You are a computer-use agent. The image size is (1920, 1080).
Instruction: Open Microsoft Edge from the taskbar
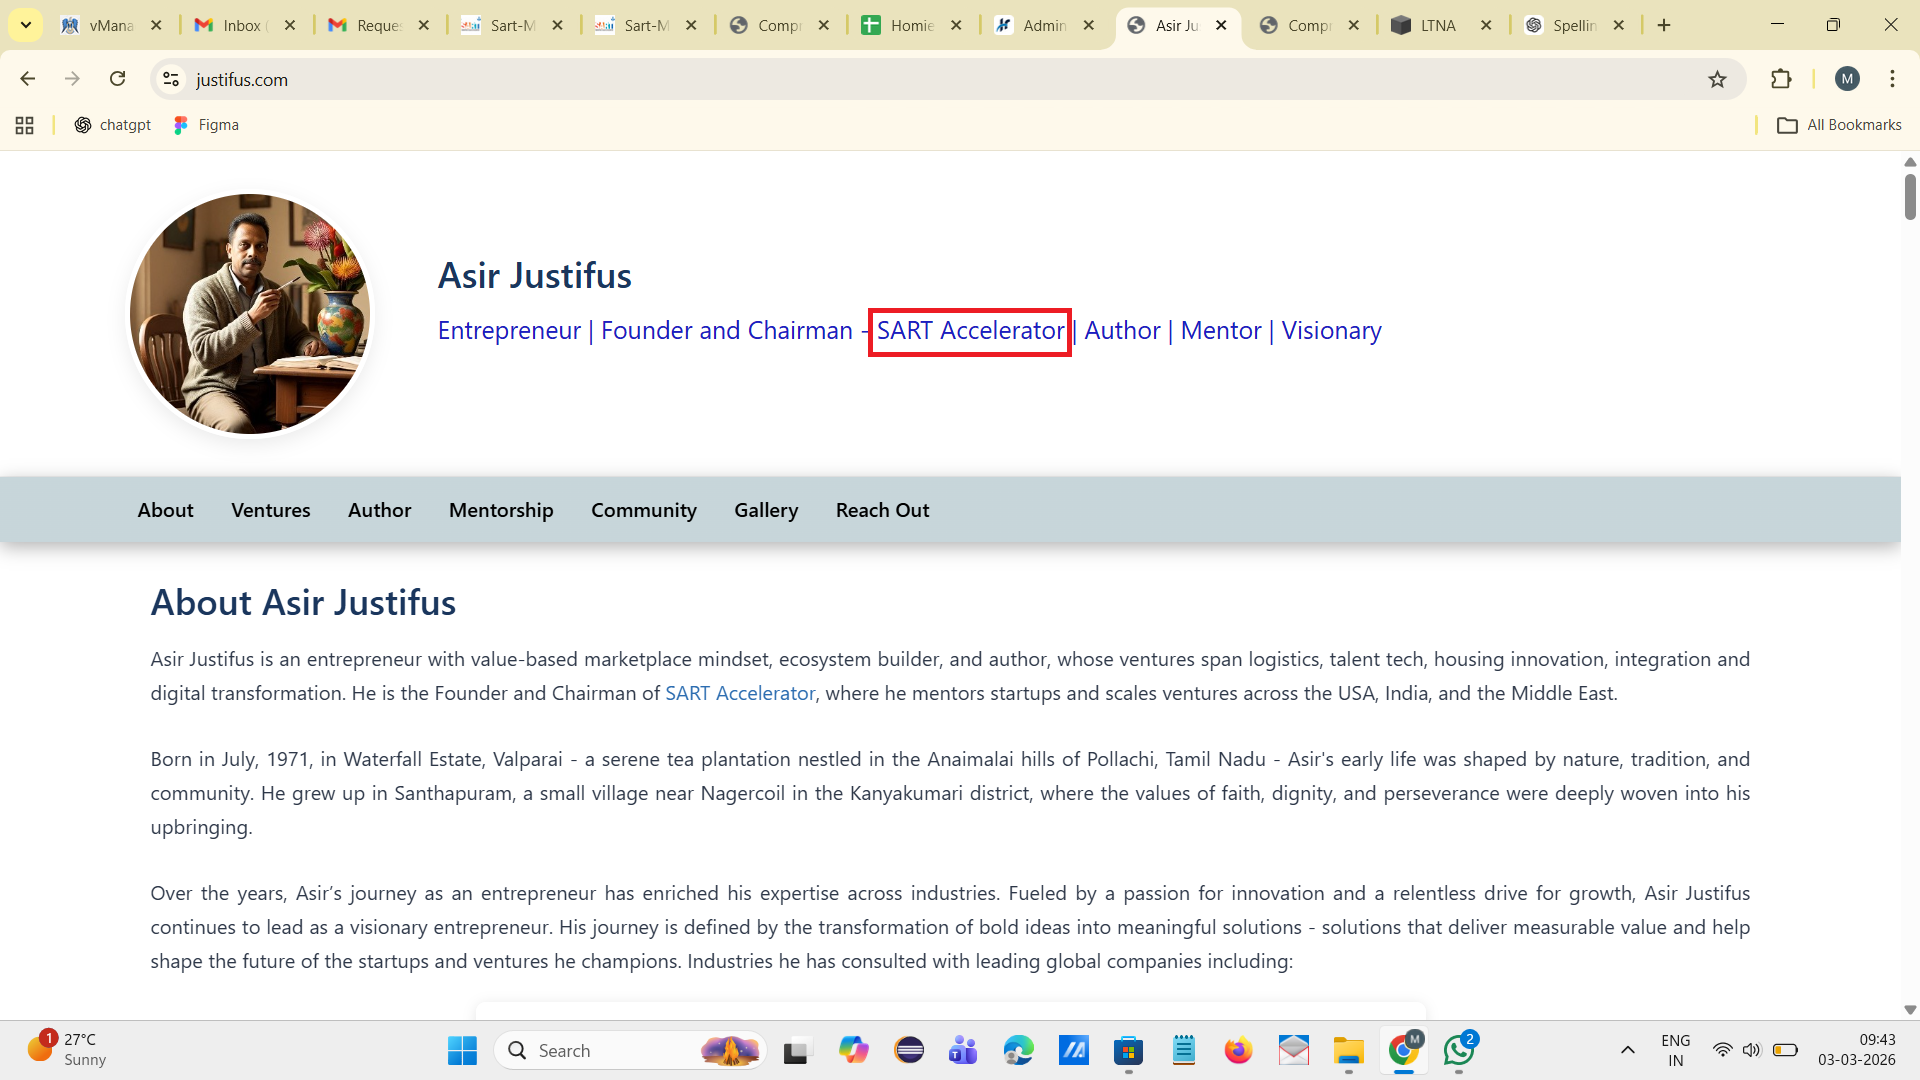(x=1018, y=1051)
